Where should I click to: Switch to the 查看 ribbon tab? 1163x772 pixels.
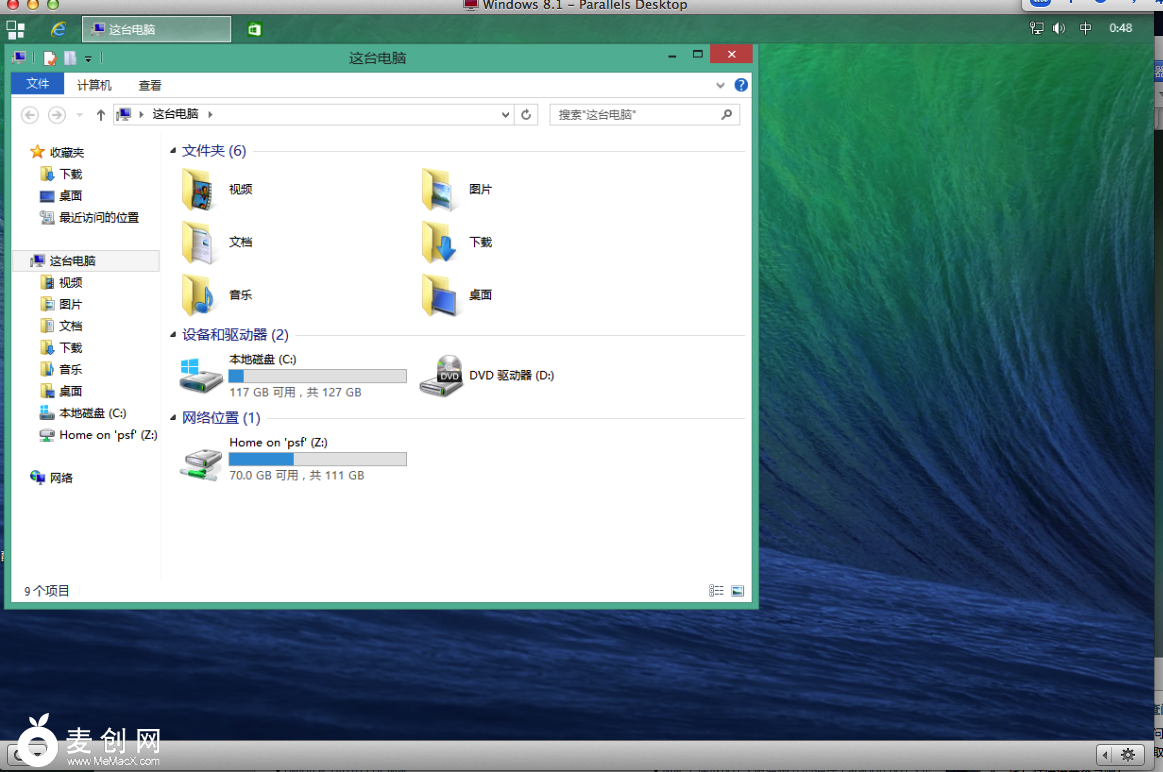tap(150, 85)
